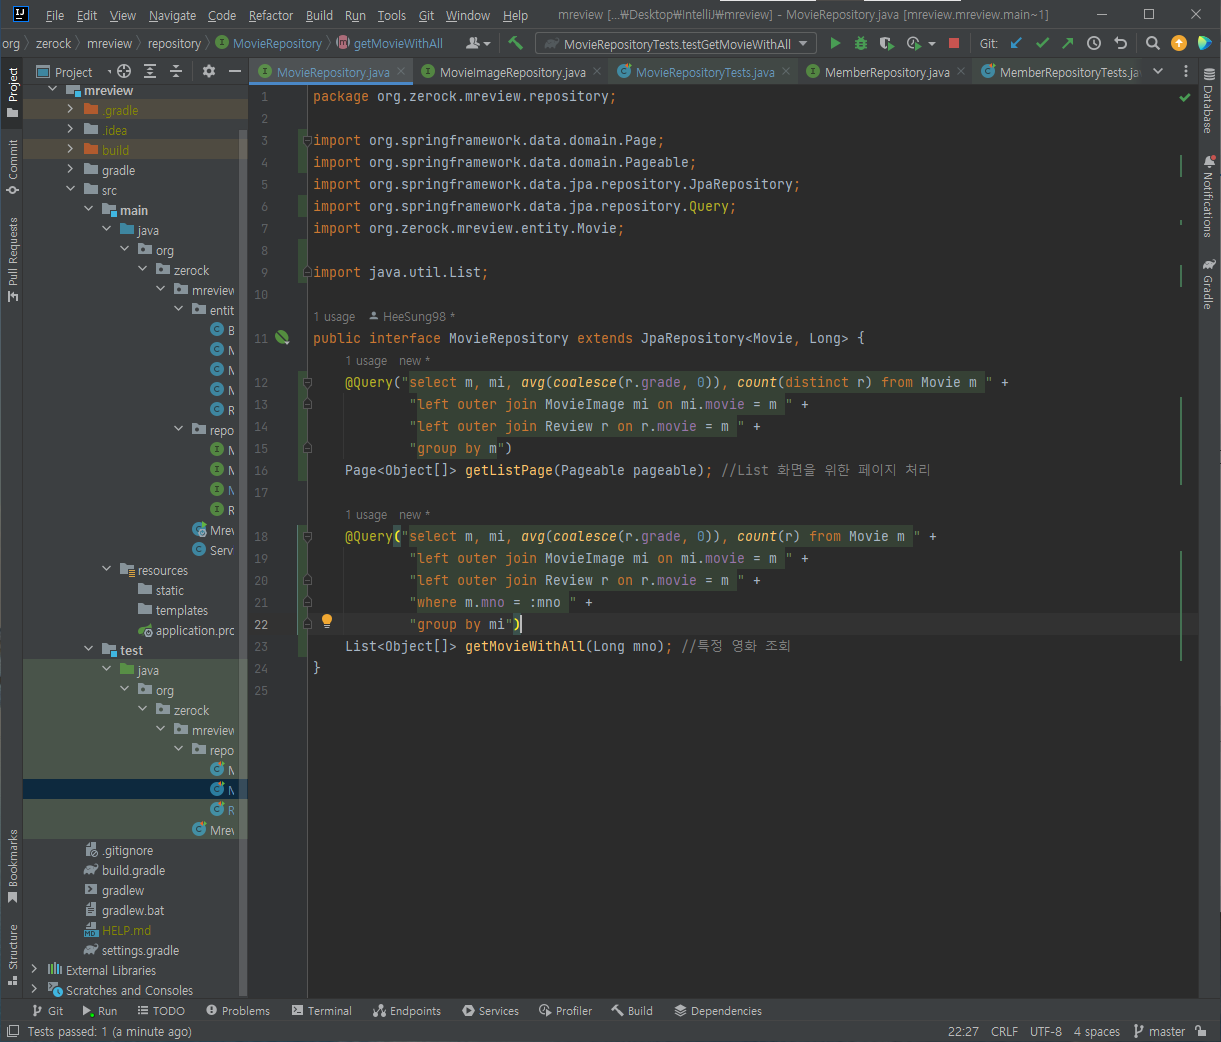Screen dimensions: 1221x1042
Task: Open the Gradle tool window
Action: click(1209, 284)
